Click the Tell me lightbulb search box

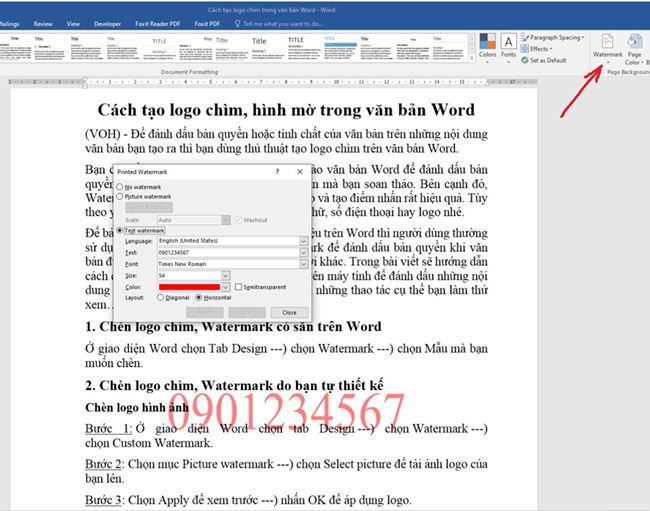[x=279, y=24]
